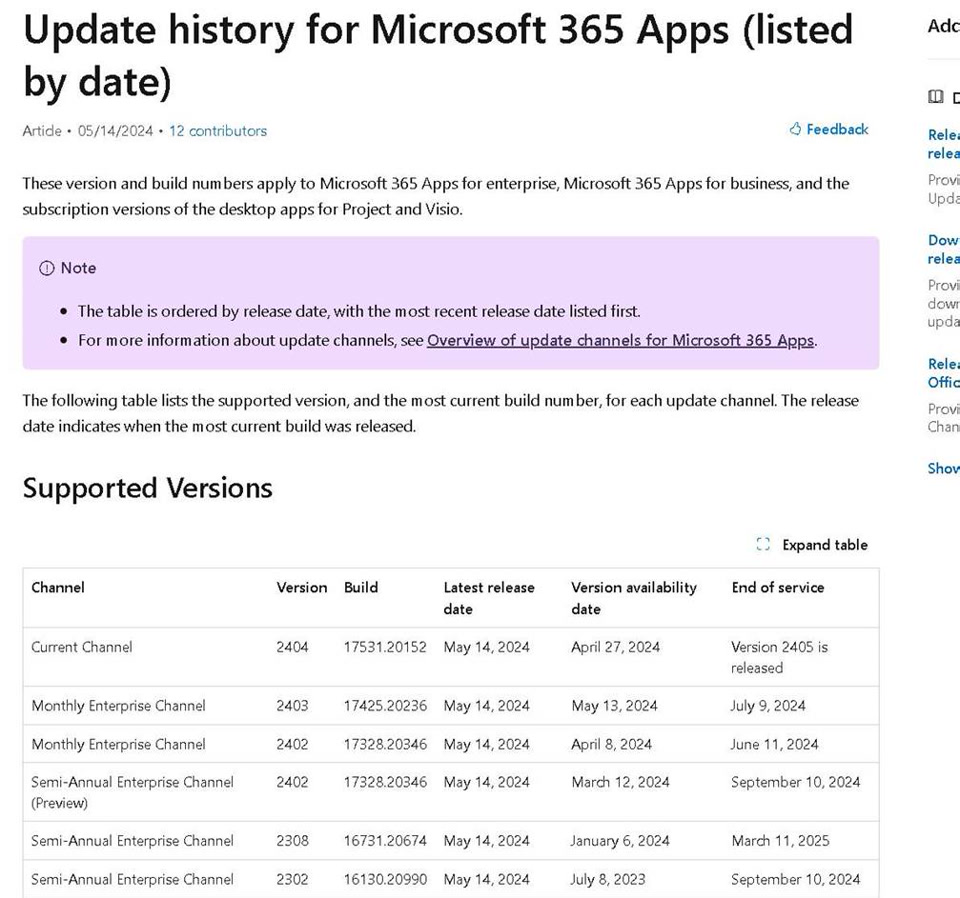
Task: Click March 12, 2024 availability date
Action: pos(620,782)
